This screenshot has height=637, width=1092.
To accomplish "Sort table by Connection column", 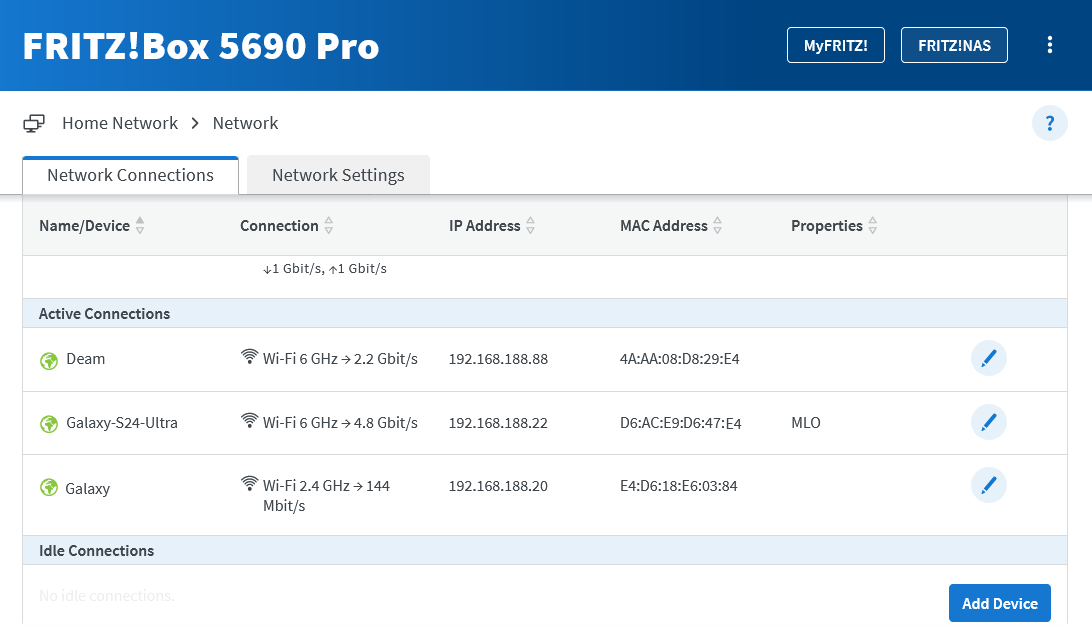I will 329,226.
